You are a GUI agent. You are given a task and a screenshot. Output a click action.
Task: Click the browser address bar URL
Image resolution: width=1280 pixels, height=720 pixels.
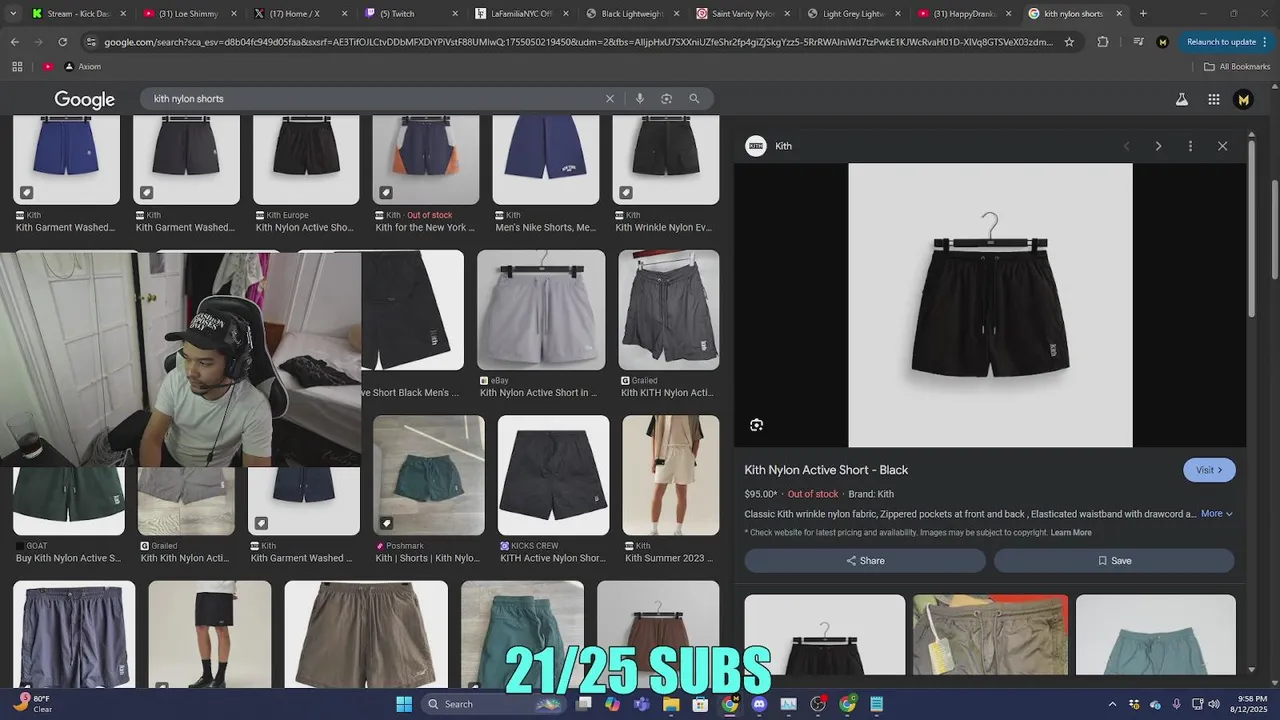(x=578, y=42)
